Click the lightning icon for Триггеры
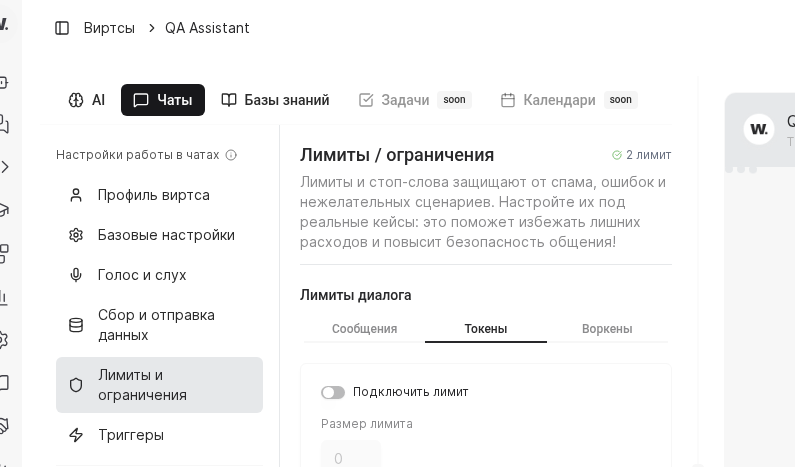Viewport: 795px width, 467px height. pos(76,435)
